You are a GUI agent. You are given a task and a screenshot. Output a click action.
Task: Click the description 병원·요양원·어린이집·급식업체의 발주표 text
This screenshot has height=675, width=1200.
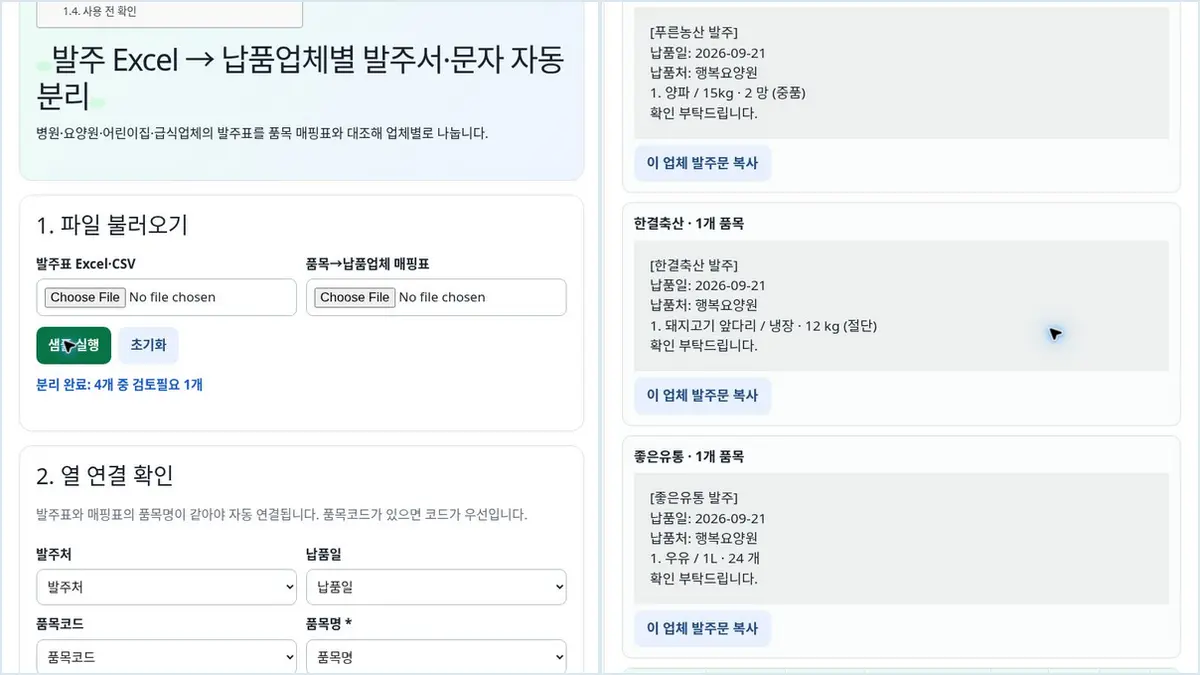pyautogui.click(x=262, y=133)
